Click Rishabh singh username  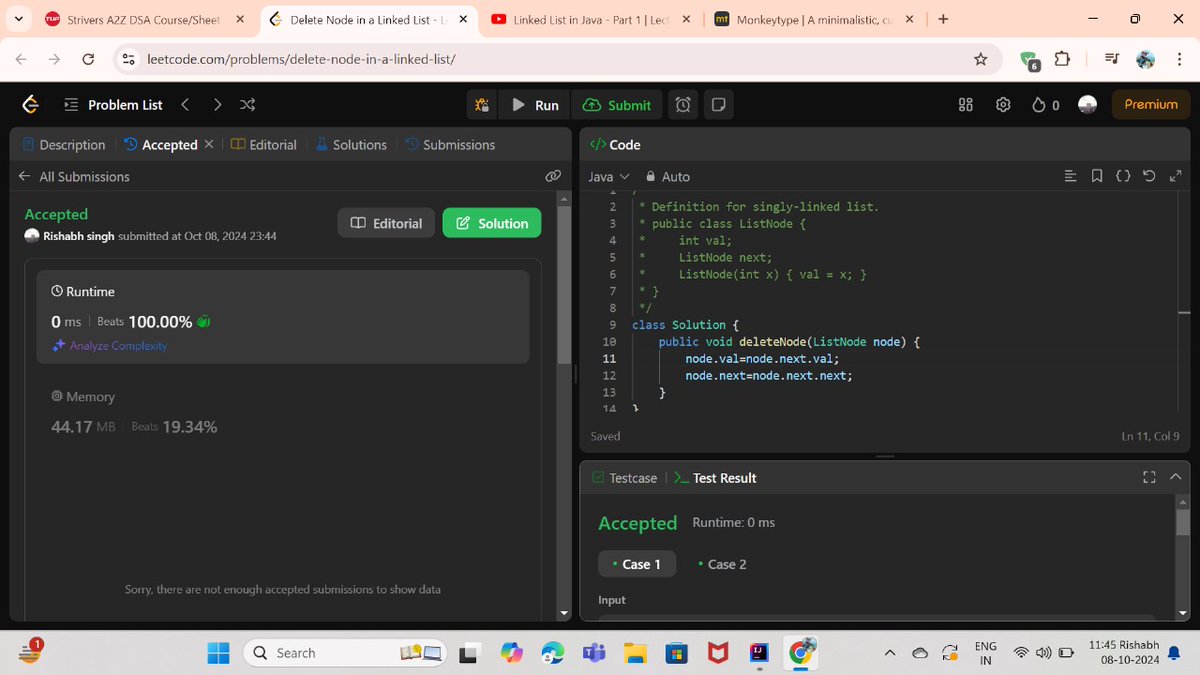[79, 236]
